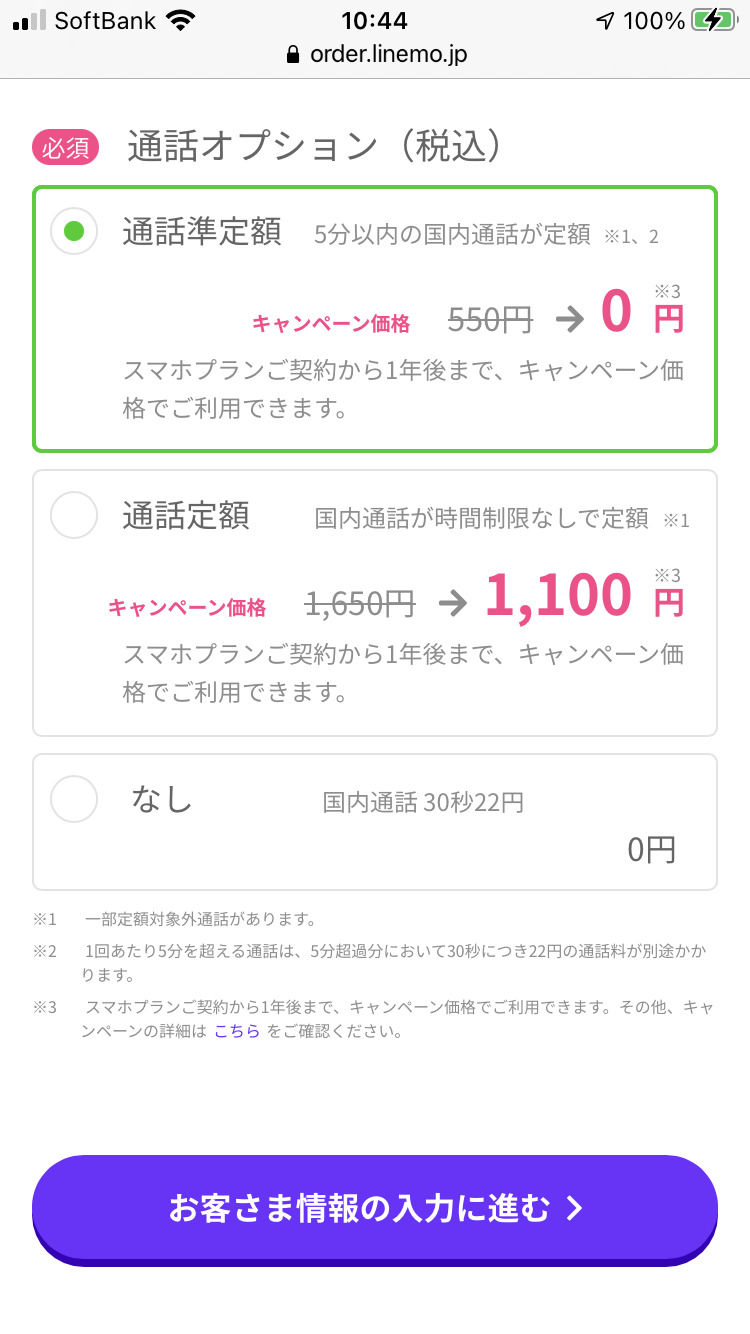Tap the pink 必須 badge

[x=66, y=148]
